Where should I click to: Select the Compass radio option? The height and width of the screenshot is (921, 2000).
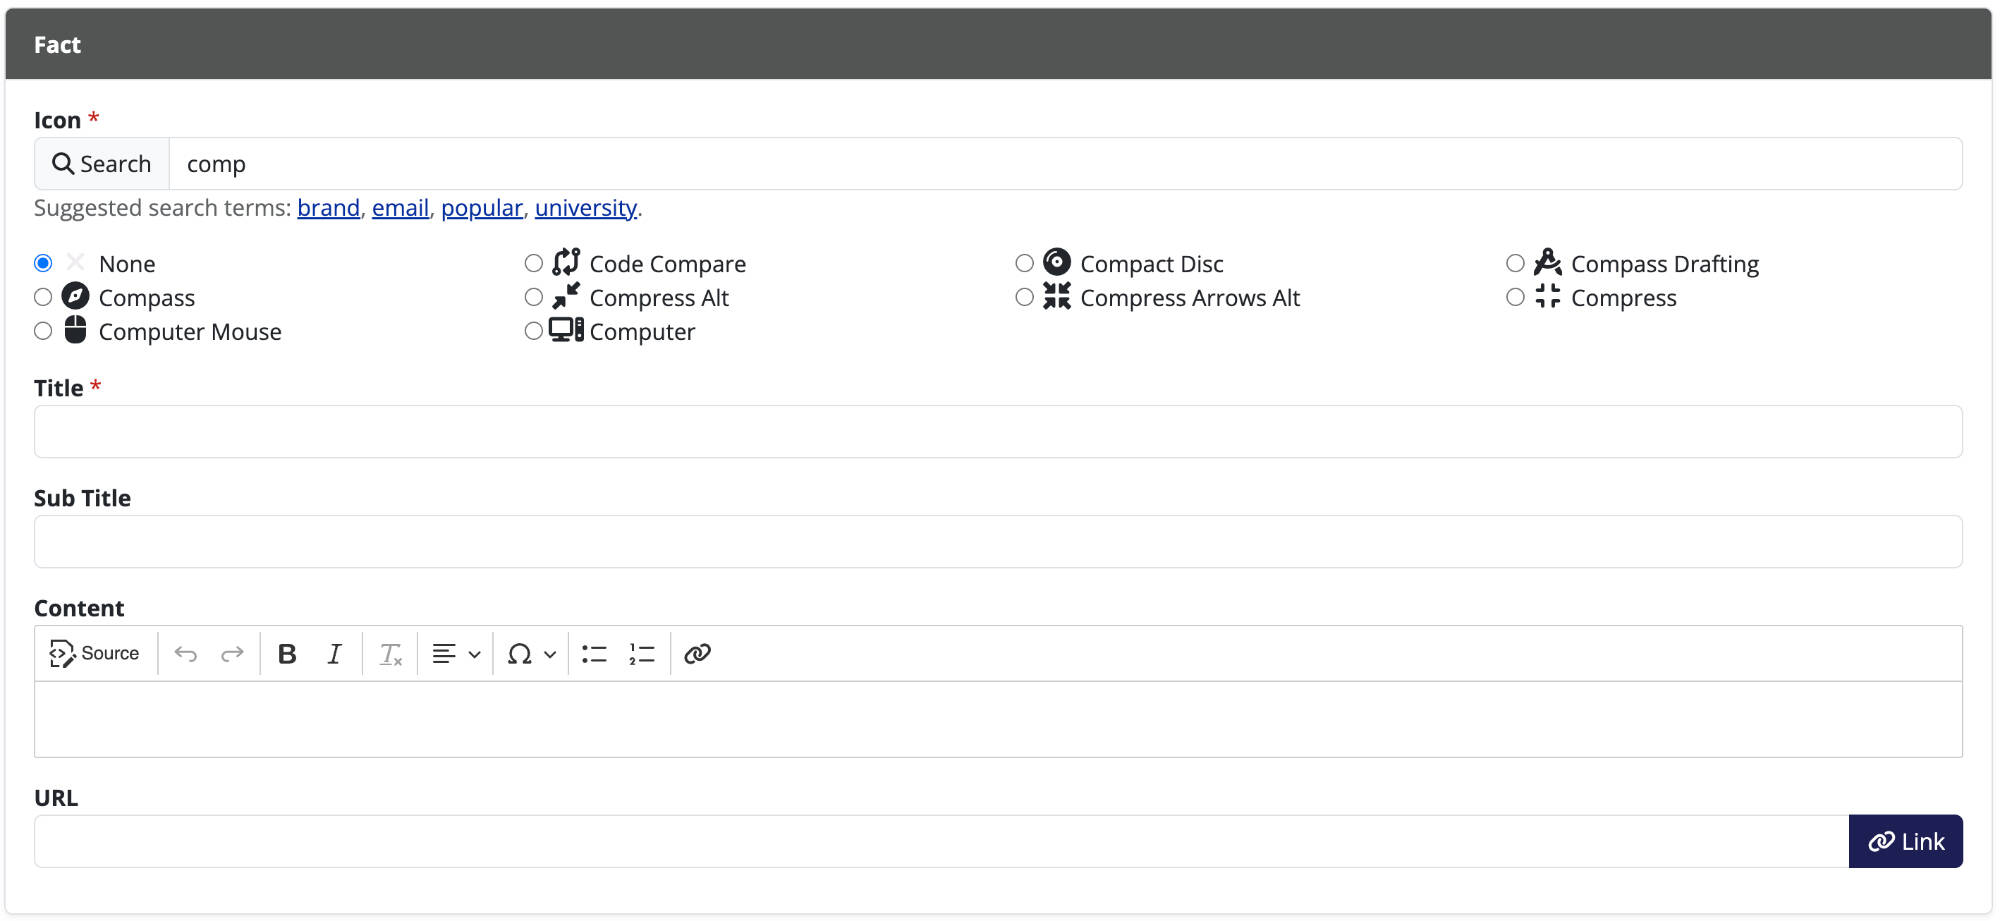(x=43, y=297)
